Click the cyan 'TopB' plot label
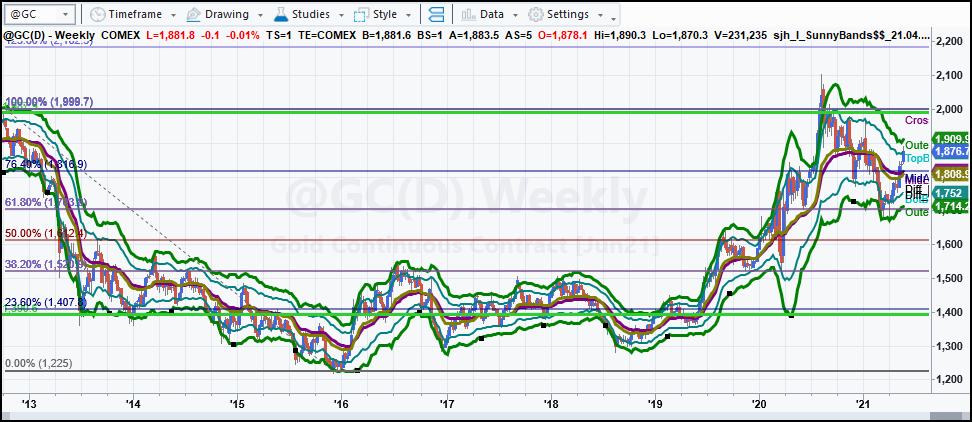The width and height of the screenshot is (972, 422). 917,158
